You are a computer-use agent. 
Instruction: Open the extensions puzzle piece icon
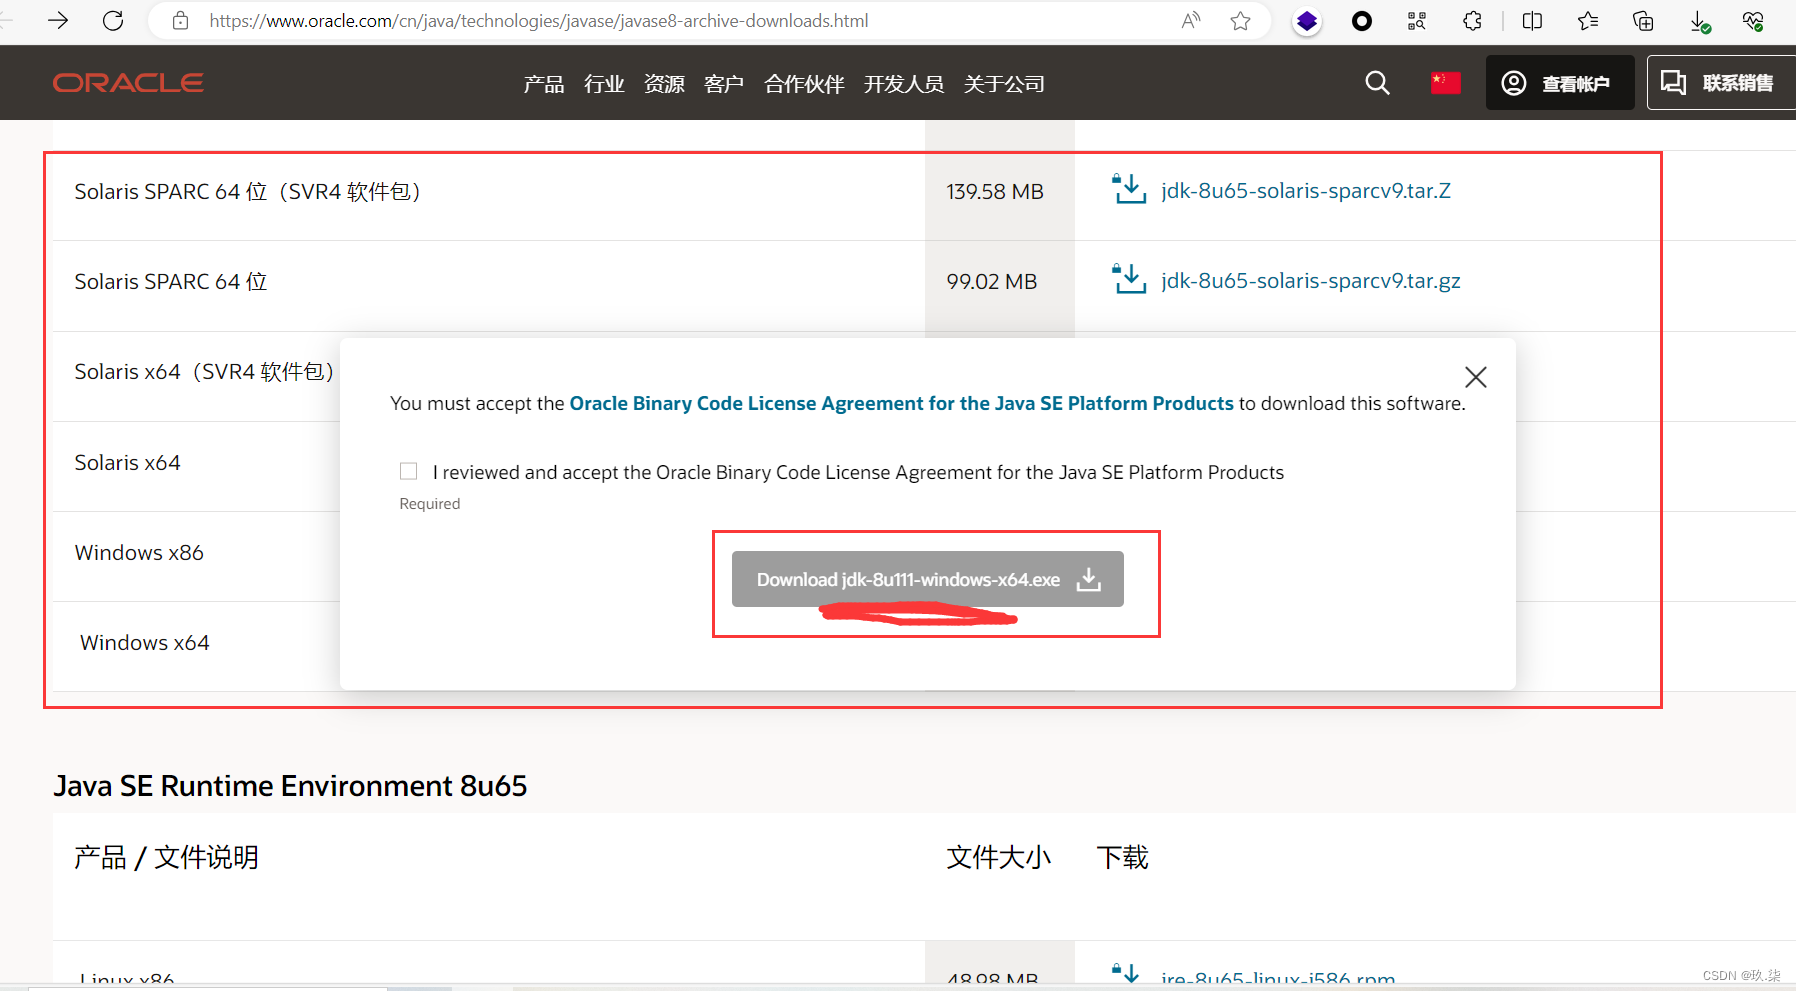(x=1472, y=21)
